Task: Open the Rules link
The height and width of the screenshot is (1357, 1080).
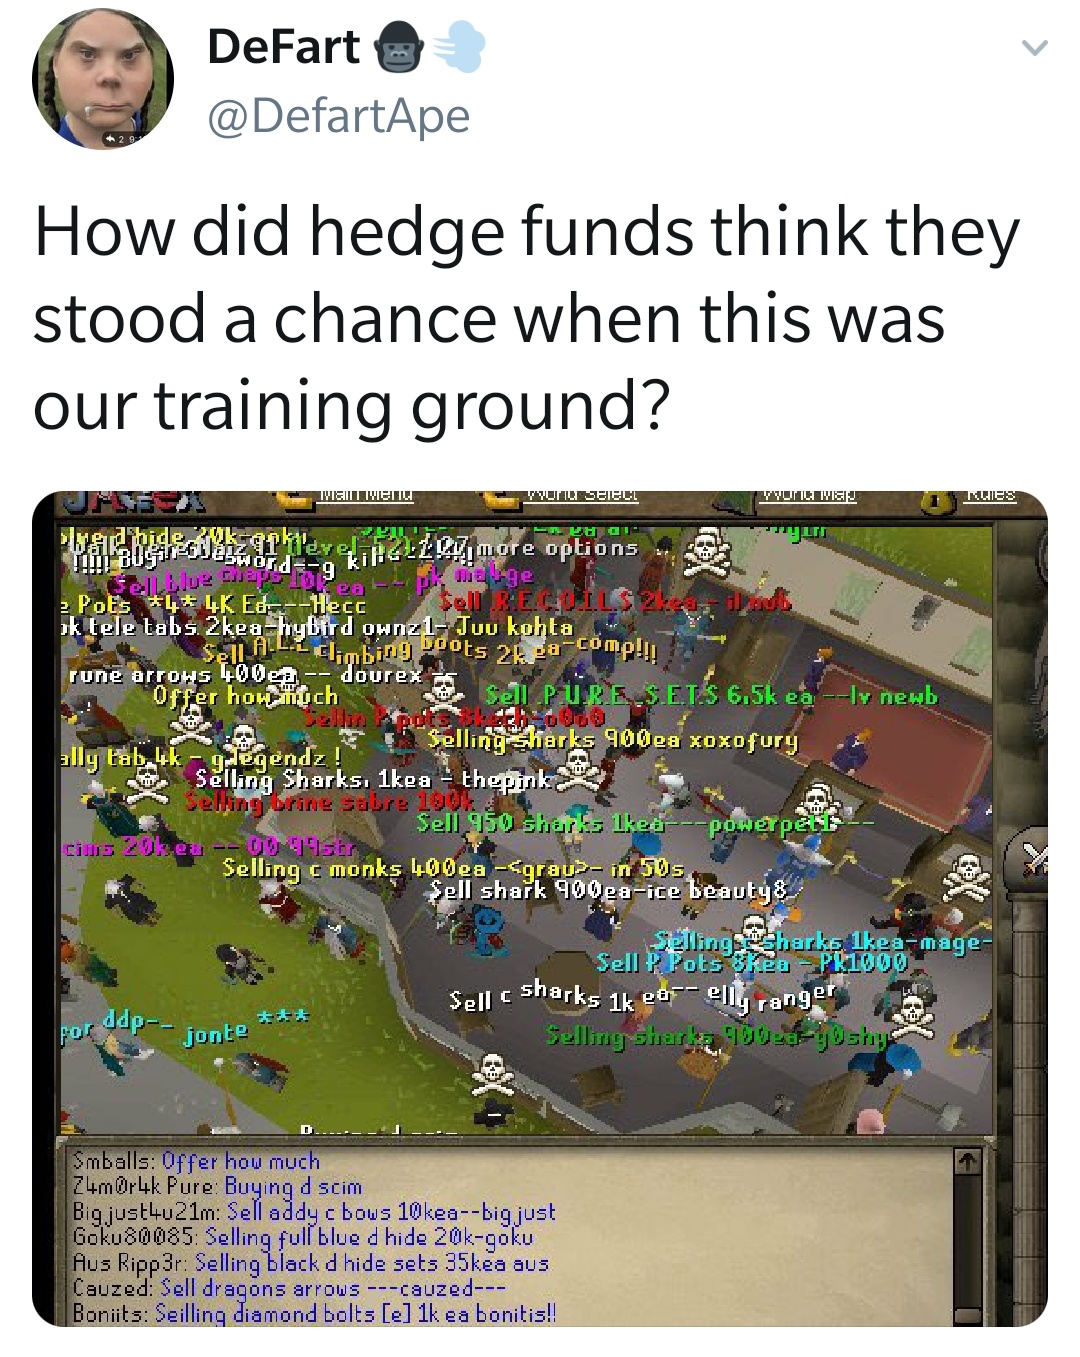Action: click(x=991, y=495)
